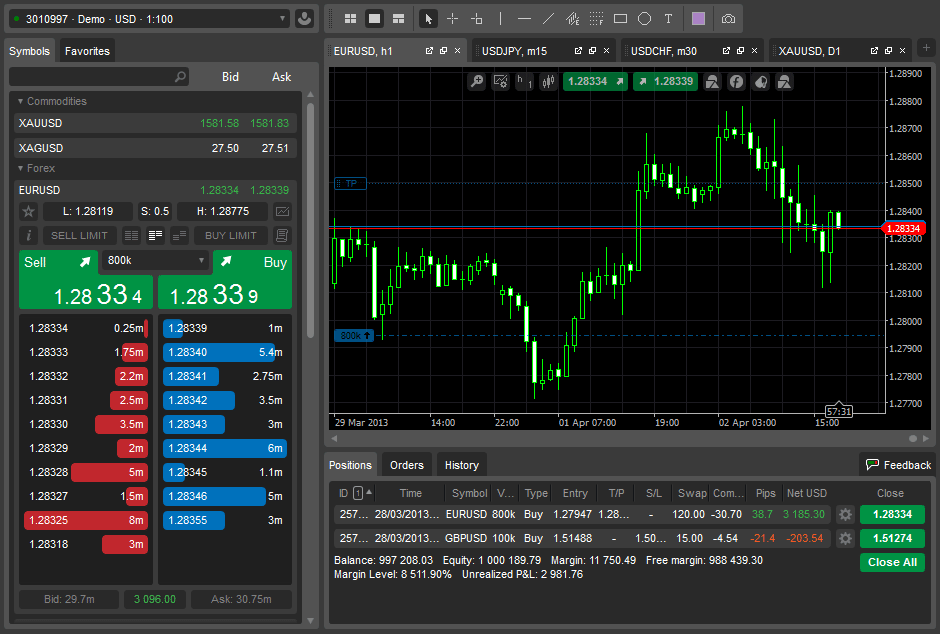The image size is (940, 634).
Task: Toggle the candlestick chart type button
Action: point(547,82)
